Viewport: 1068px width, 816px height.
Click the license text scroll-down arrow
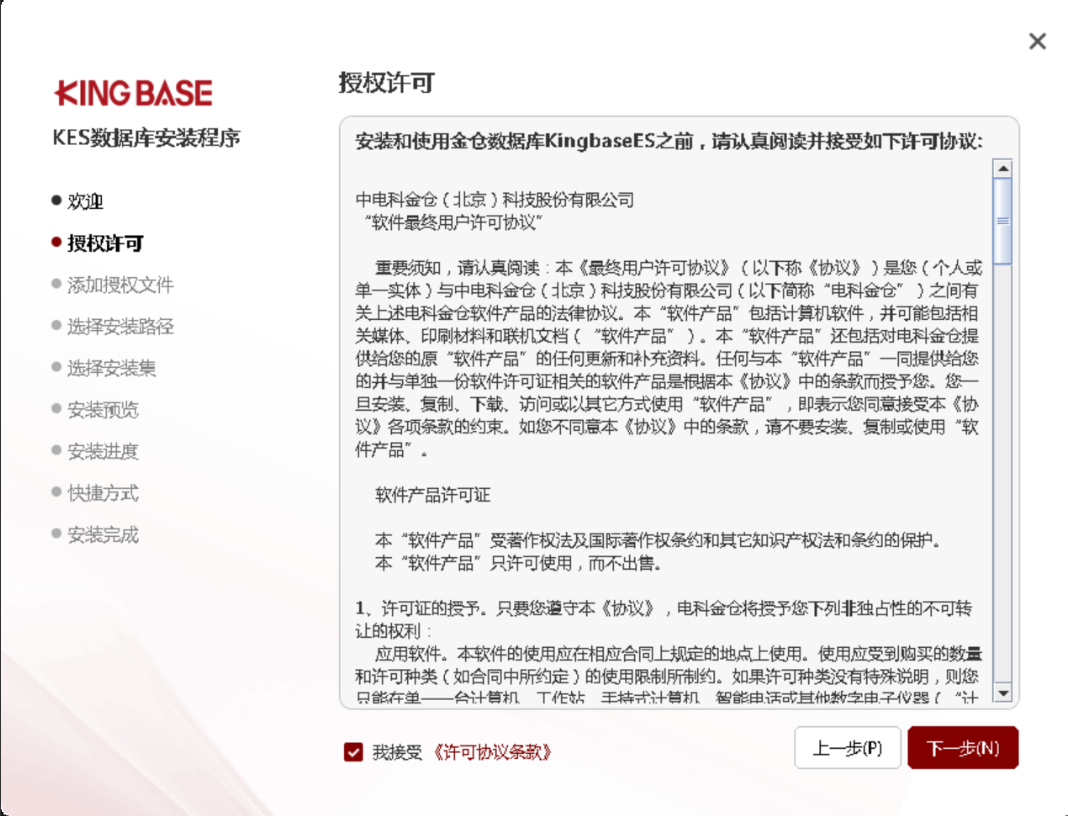(x=1003, y=693)
